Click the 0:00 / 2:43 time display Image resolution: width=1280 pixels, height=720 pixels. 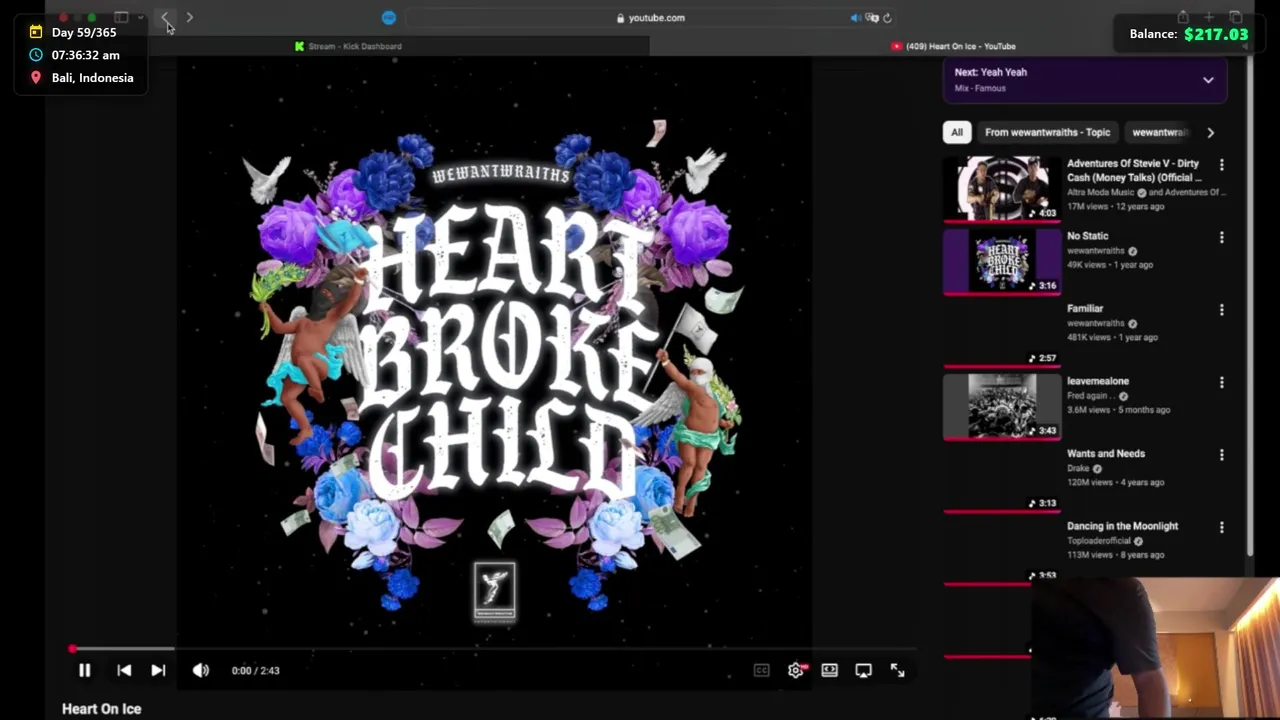(x=255, y=671)
